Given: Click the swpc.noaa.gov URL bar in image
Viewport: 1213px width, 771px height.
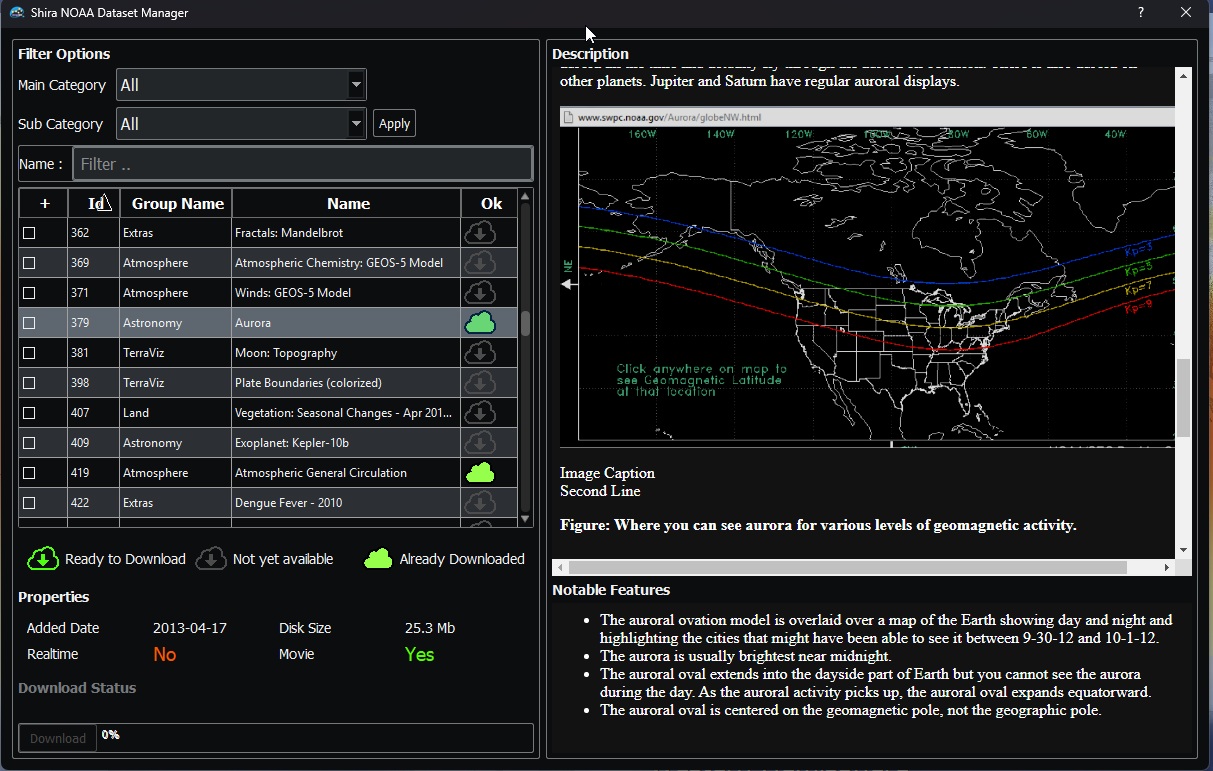Looking at the screenshot, I should (867, 117).
